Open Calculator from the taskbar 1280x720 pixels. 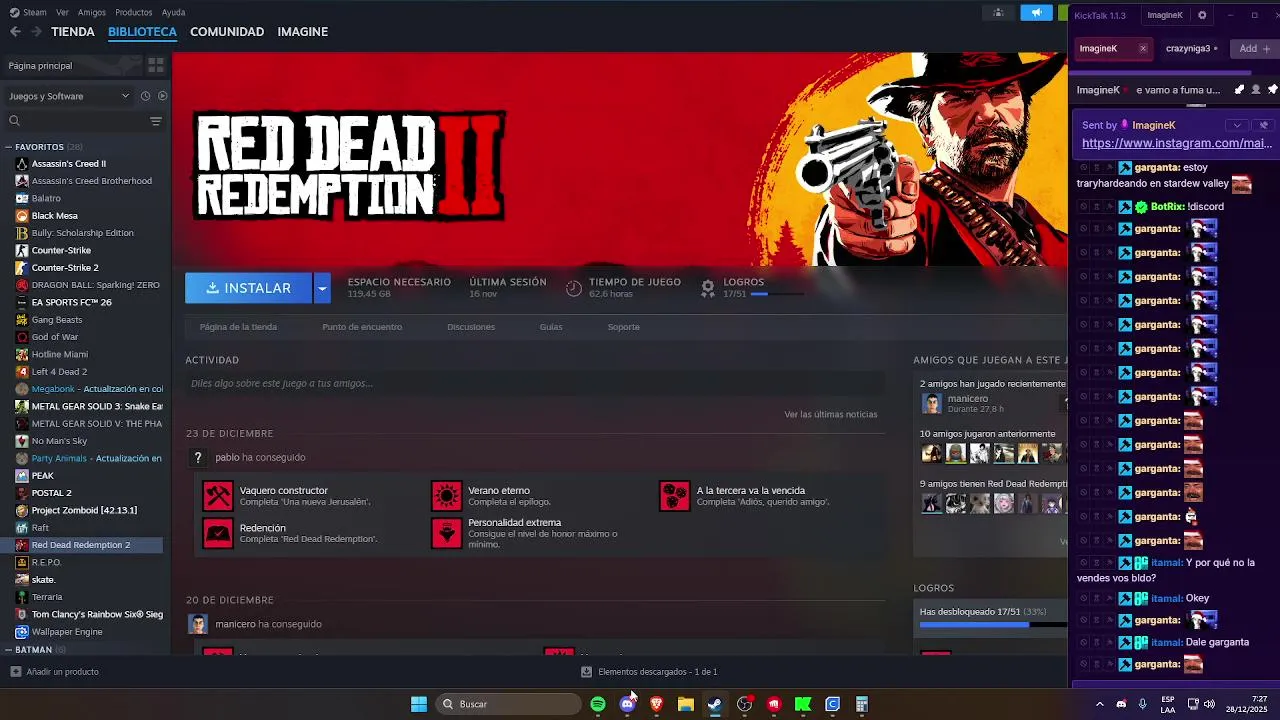tap(861, 704)
